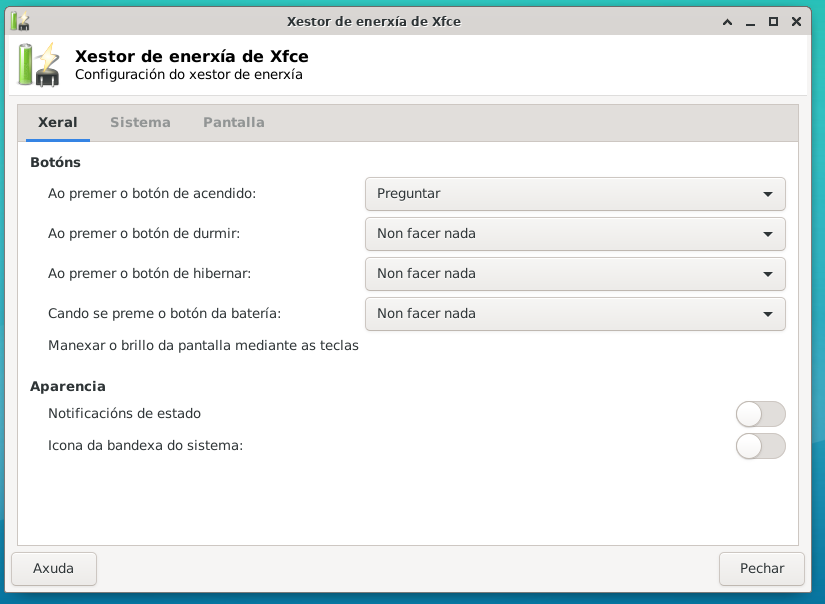
Task: Switch to the Sistema tab
Action: coord(140,122)
